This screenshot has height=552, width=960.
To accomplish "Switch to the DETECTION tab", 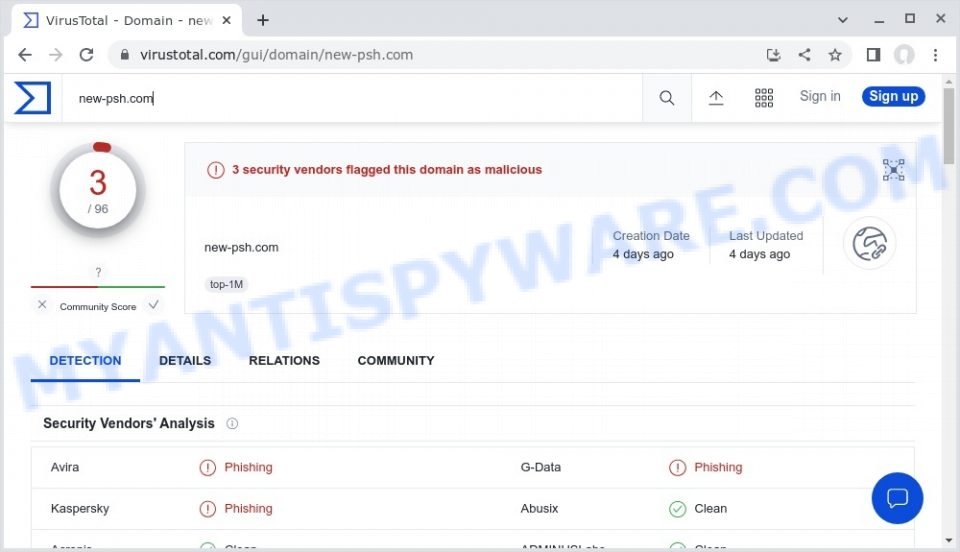I will coord(85,361).
